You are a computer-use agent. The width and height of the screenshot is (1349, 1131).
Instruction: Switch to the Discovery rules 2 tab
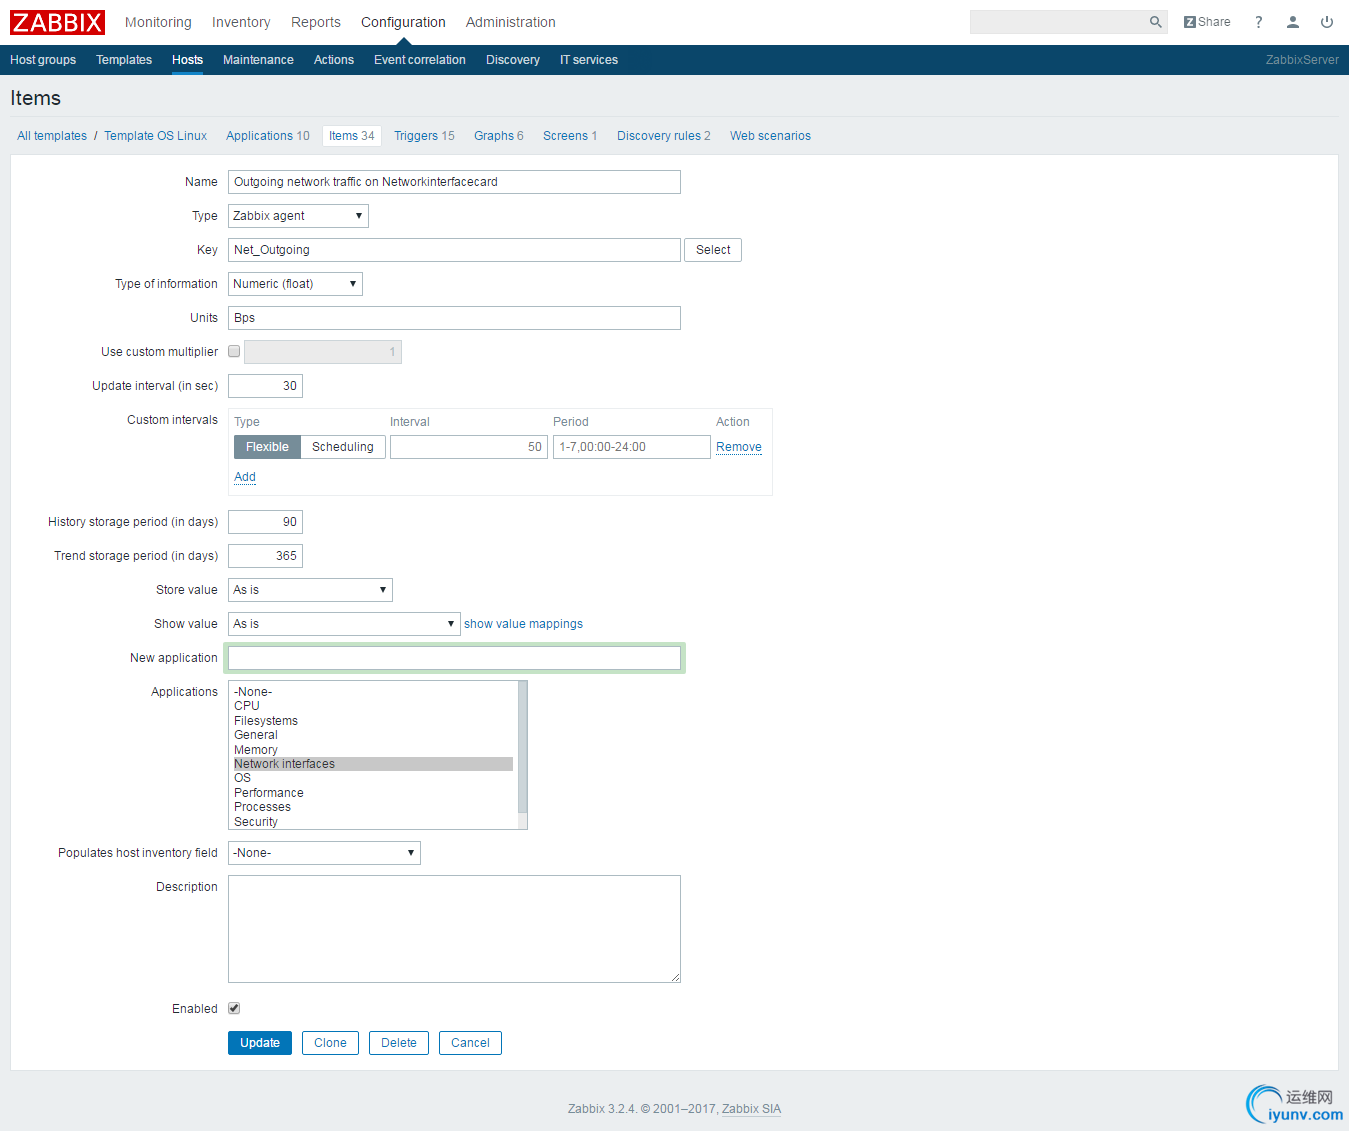(x=664, y=136)
